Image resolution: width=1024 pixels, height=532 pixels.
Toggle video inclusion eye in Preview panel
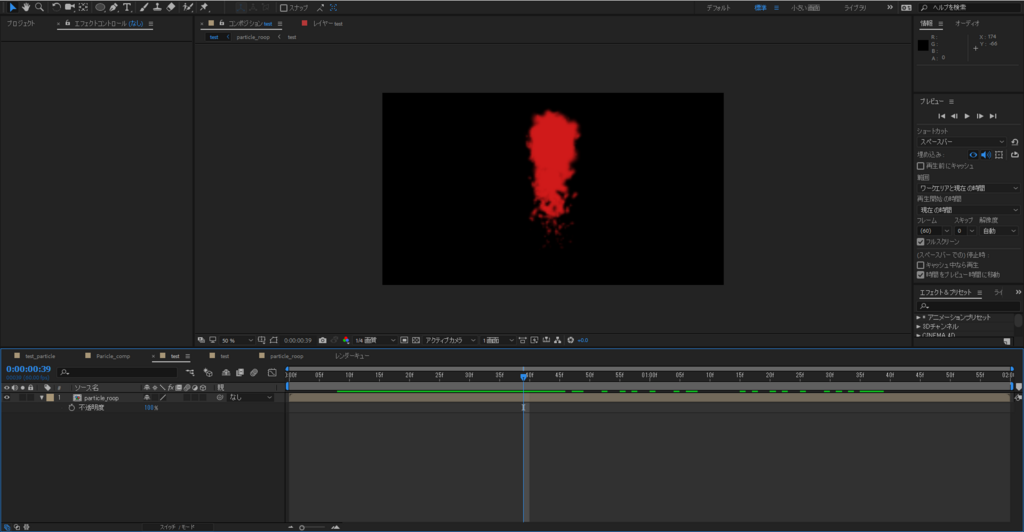click(x=973, y=155)
